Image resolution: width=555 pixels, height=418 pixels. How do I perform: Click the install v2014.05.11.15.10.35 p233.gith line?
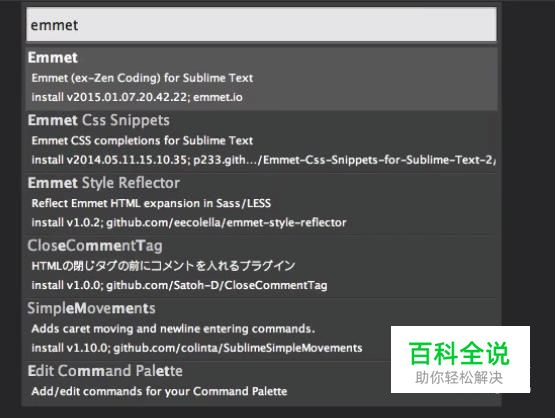pos(263,160)
